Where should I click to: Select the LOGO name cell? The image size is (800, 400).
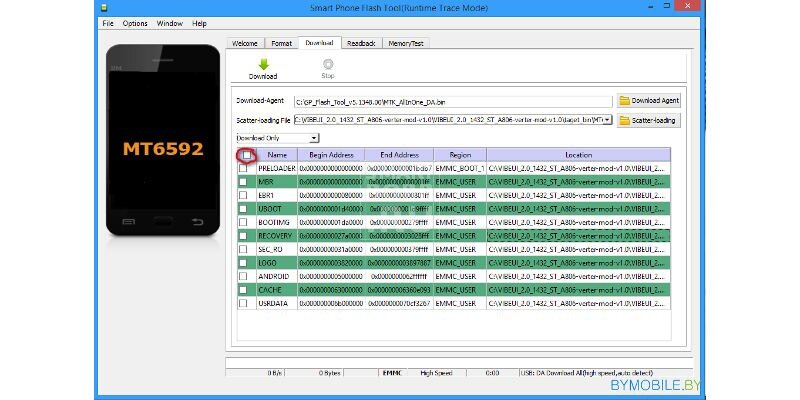click(x=277, y=263)
